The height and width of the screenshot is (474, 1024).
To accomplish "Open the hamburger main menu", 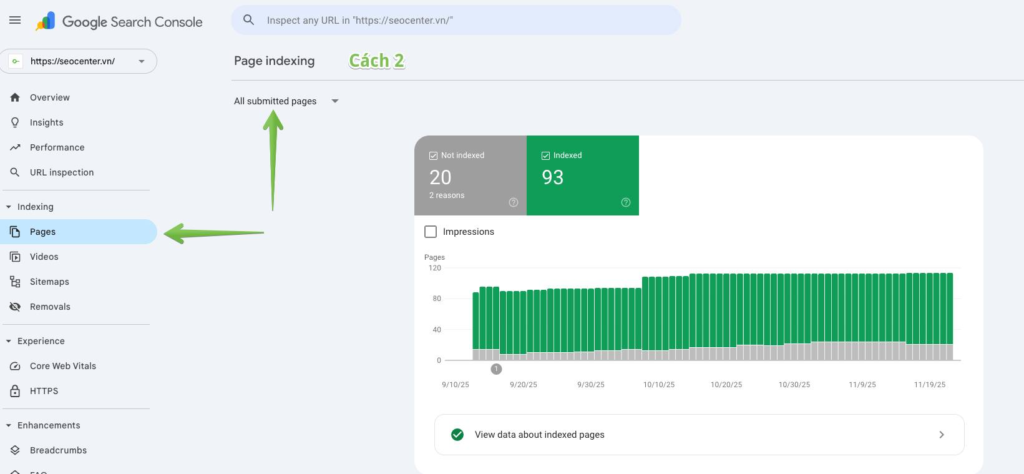I will [x=14, y=20].
